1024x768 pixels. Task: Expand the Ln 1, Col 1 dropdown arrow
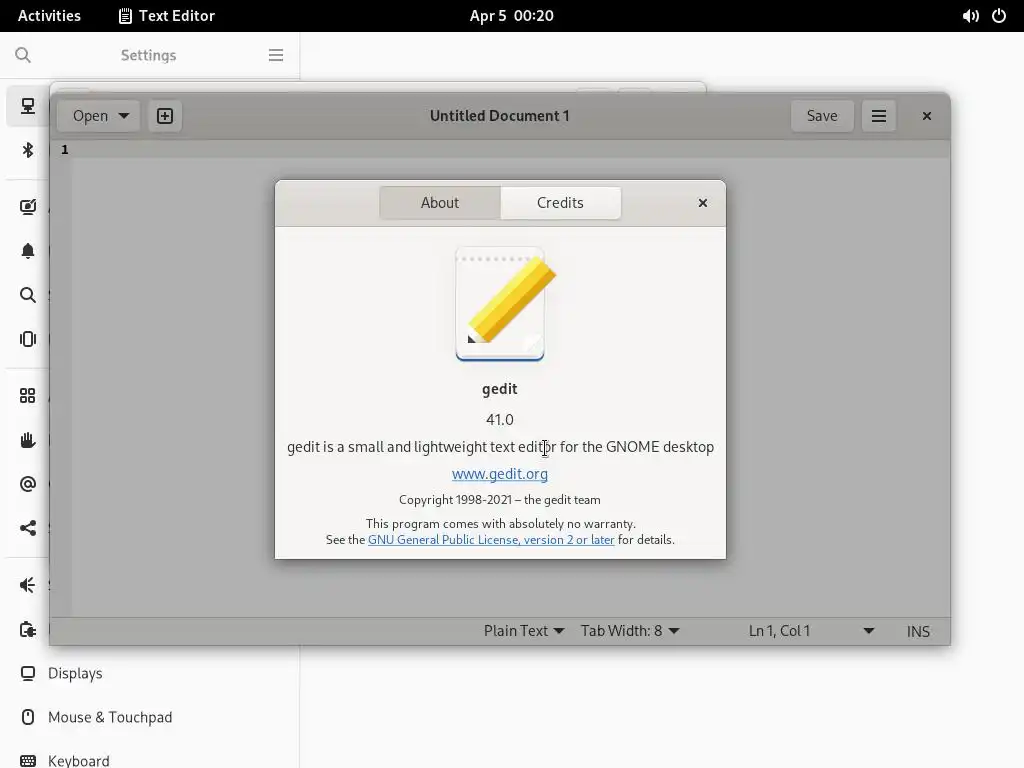[x=869, y=631]
